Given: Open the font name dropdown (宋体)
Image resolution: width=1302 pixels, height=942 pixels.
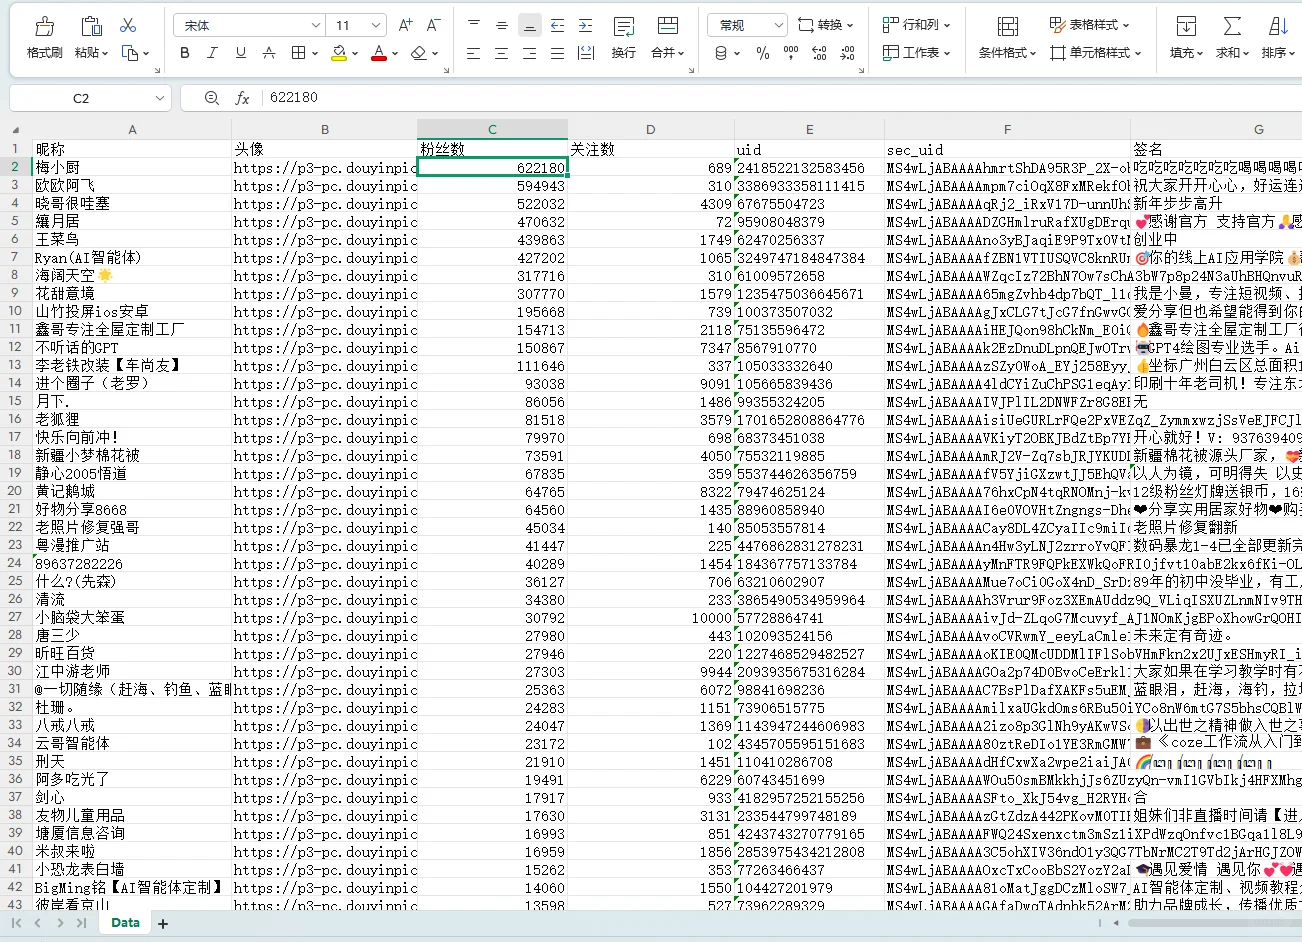Looking at the screenshot, I should (316, 25).
